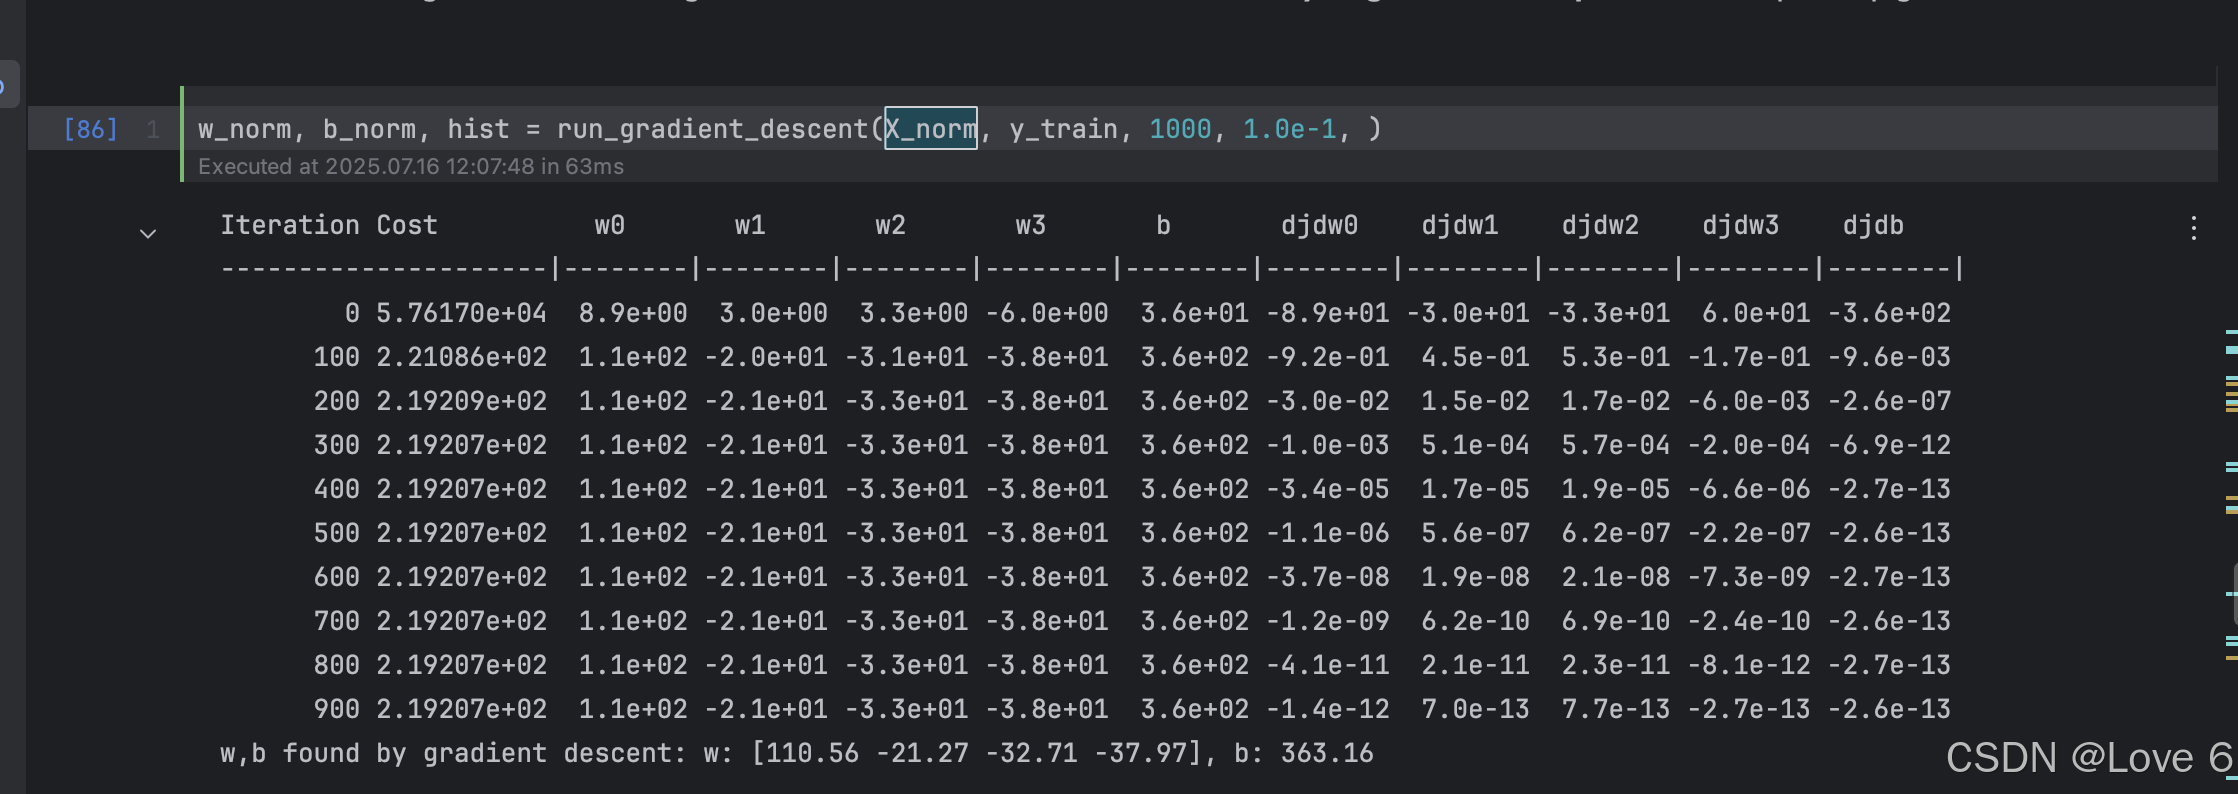This screenshot has width=2238, height=794.
Task: Select the cell execution count [86]
Action: 90,129
